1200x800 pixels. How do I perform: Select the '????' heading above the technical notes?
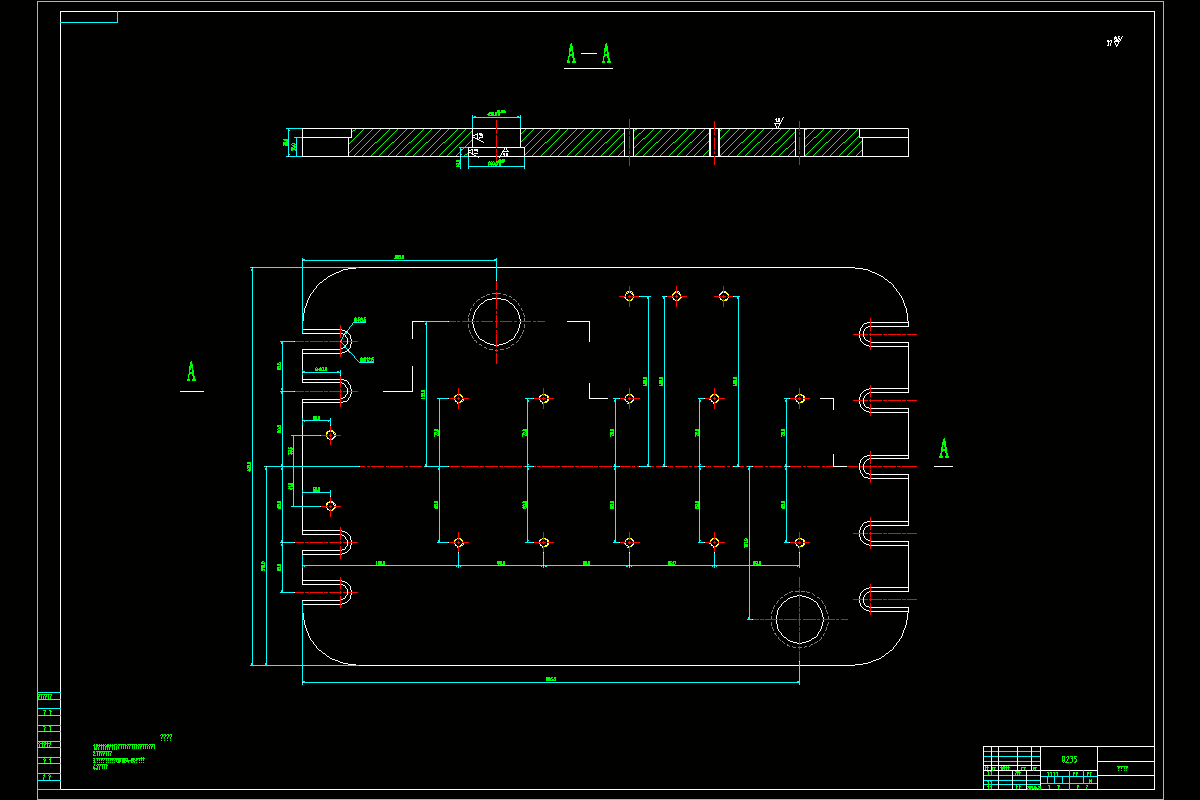pos(166,737)
